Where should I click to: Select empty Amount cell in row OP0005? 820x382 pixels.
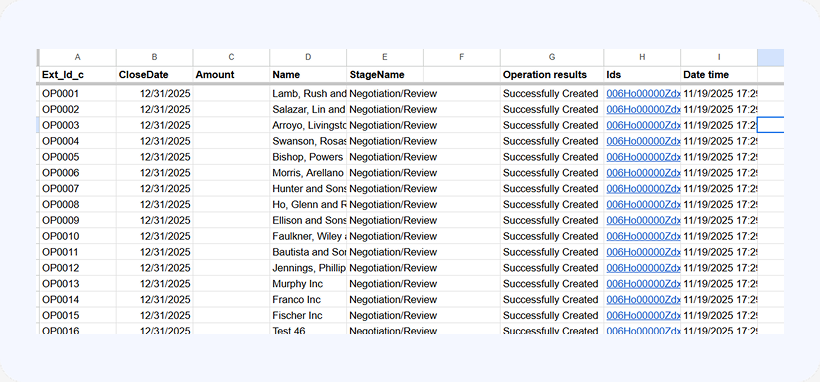coord(231,157)
